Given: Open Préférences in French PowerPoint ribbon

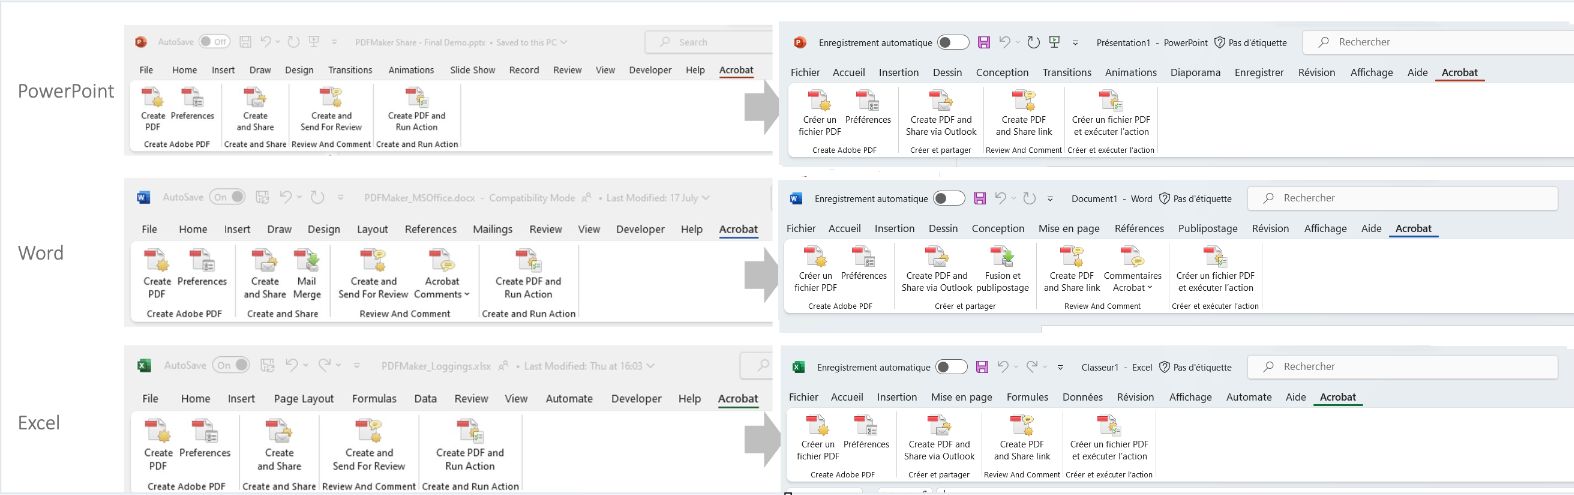Looking at the screenshot, I should 868,108.
